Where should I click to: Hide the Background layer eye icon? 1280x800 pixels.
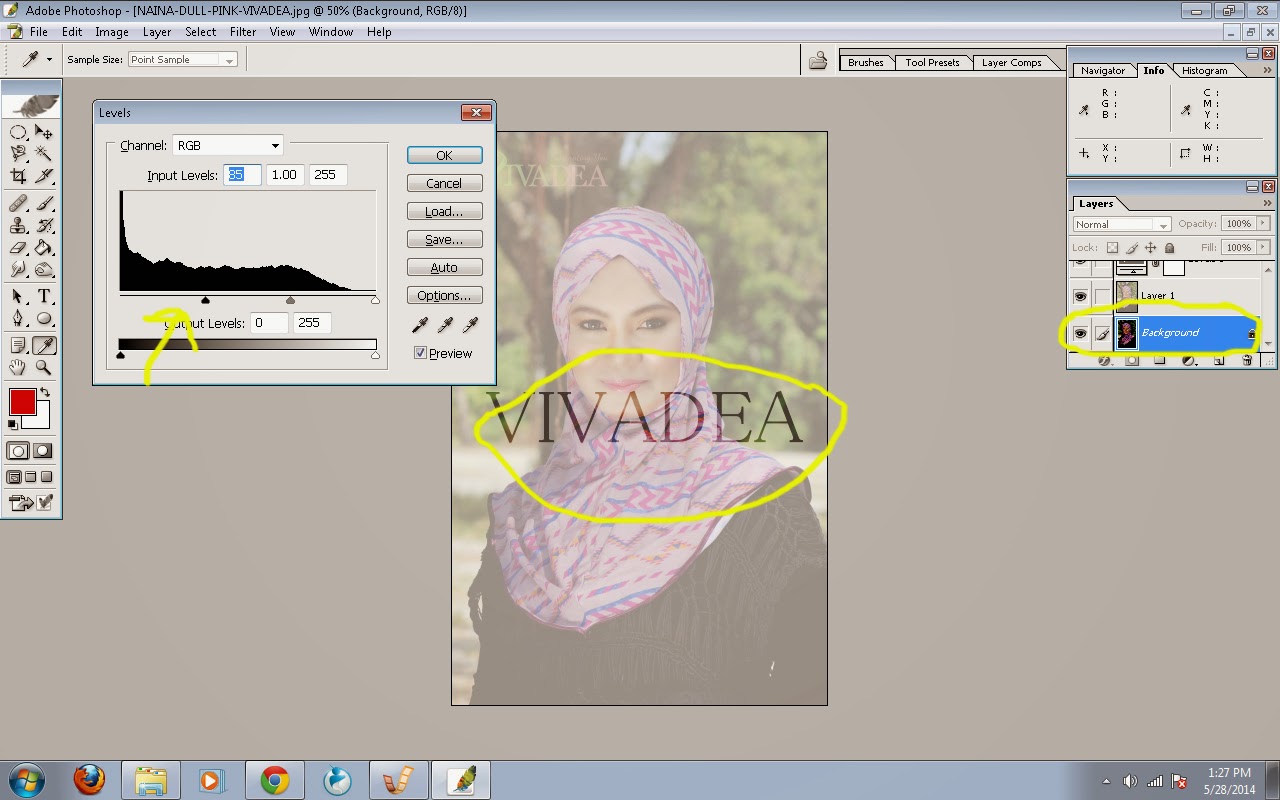(1080, 333)
